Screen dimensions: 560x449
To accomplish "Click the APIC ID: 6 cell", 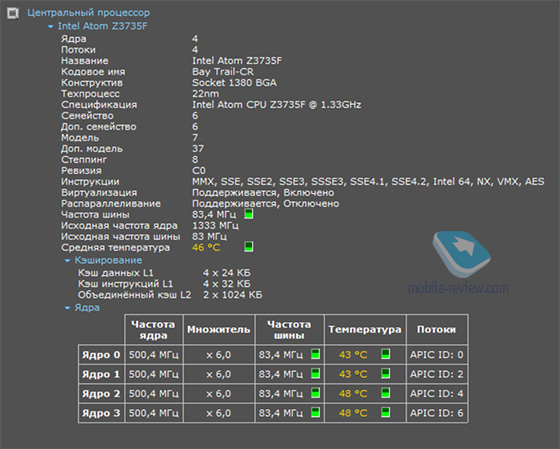I will 436,413.
